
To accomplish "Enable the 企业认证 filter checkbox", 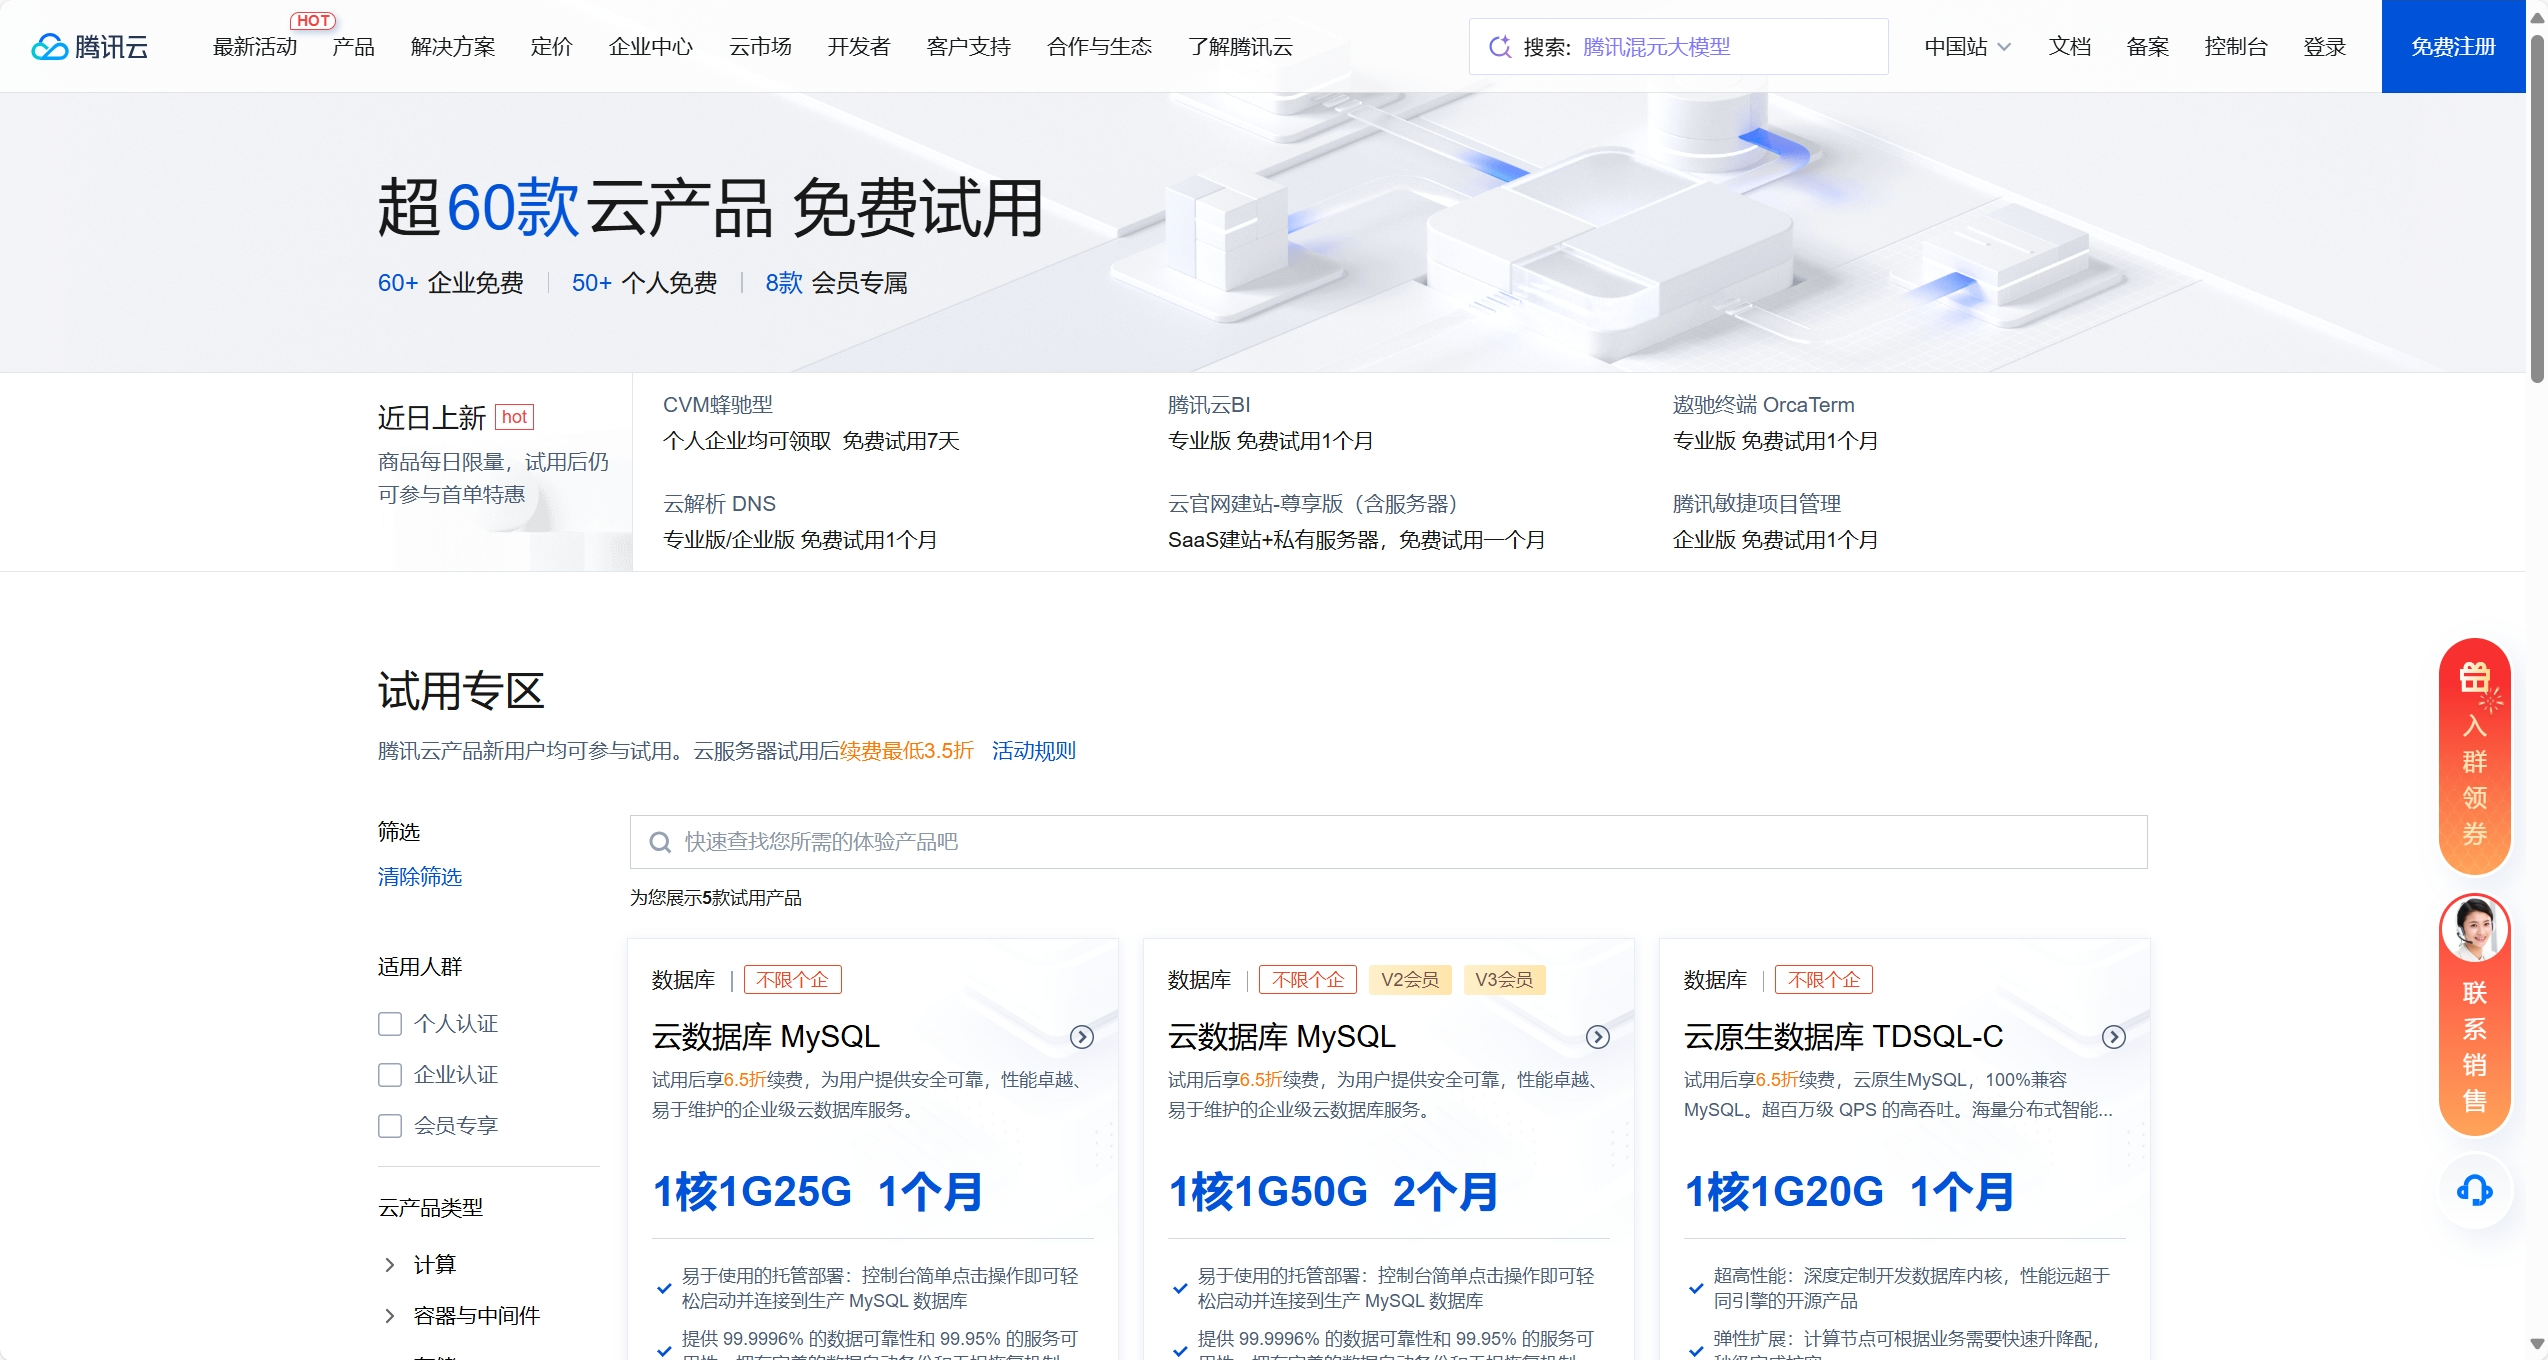I will [x=390, y=1075].
